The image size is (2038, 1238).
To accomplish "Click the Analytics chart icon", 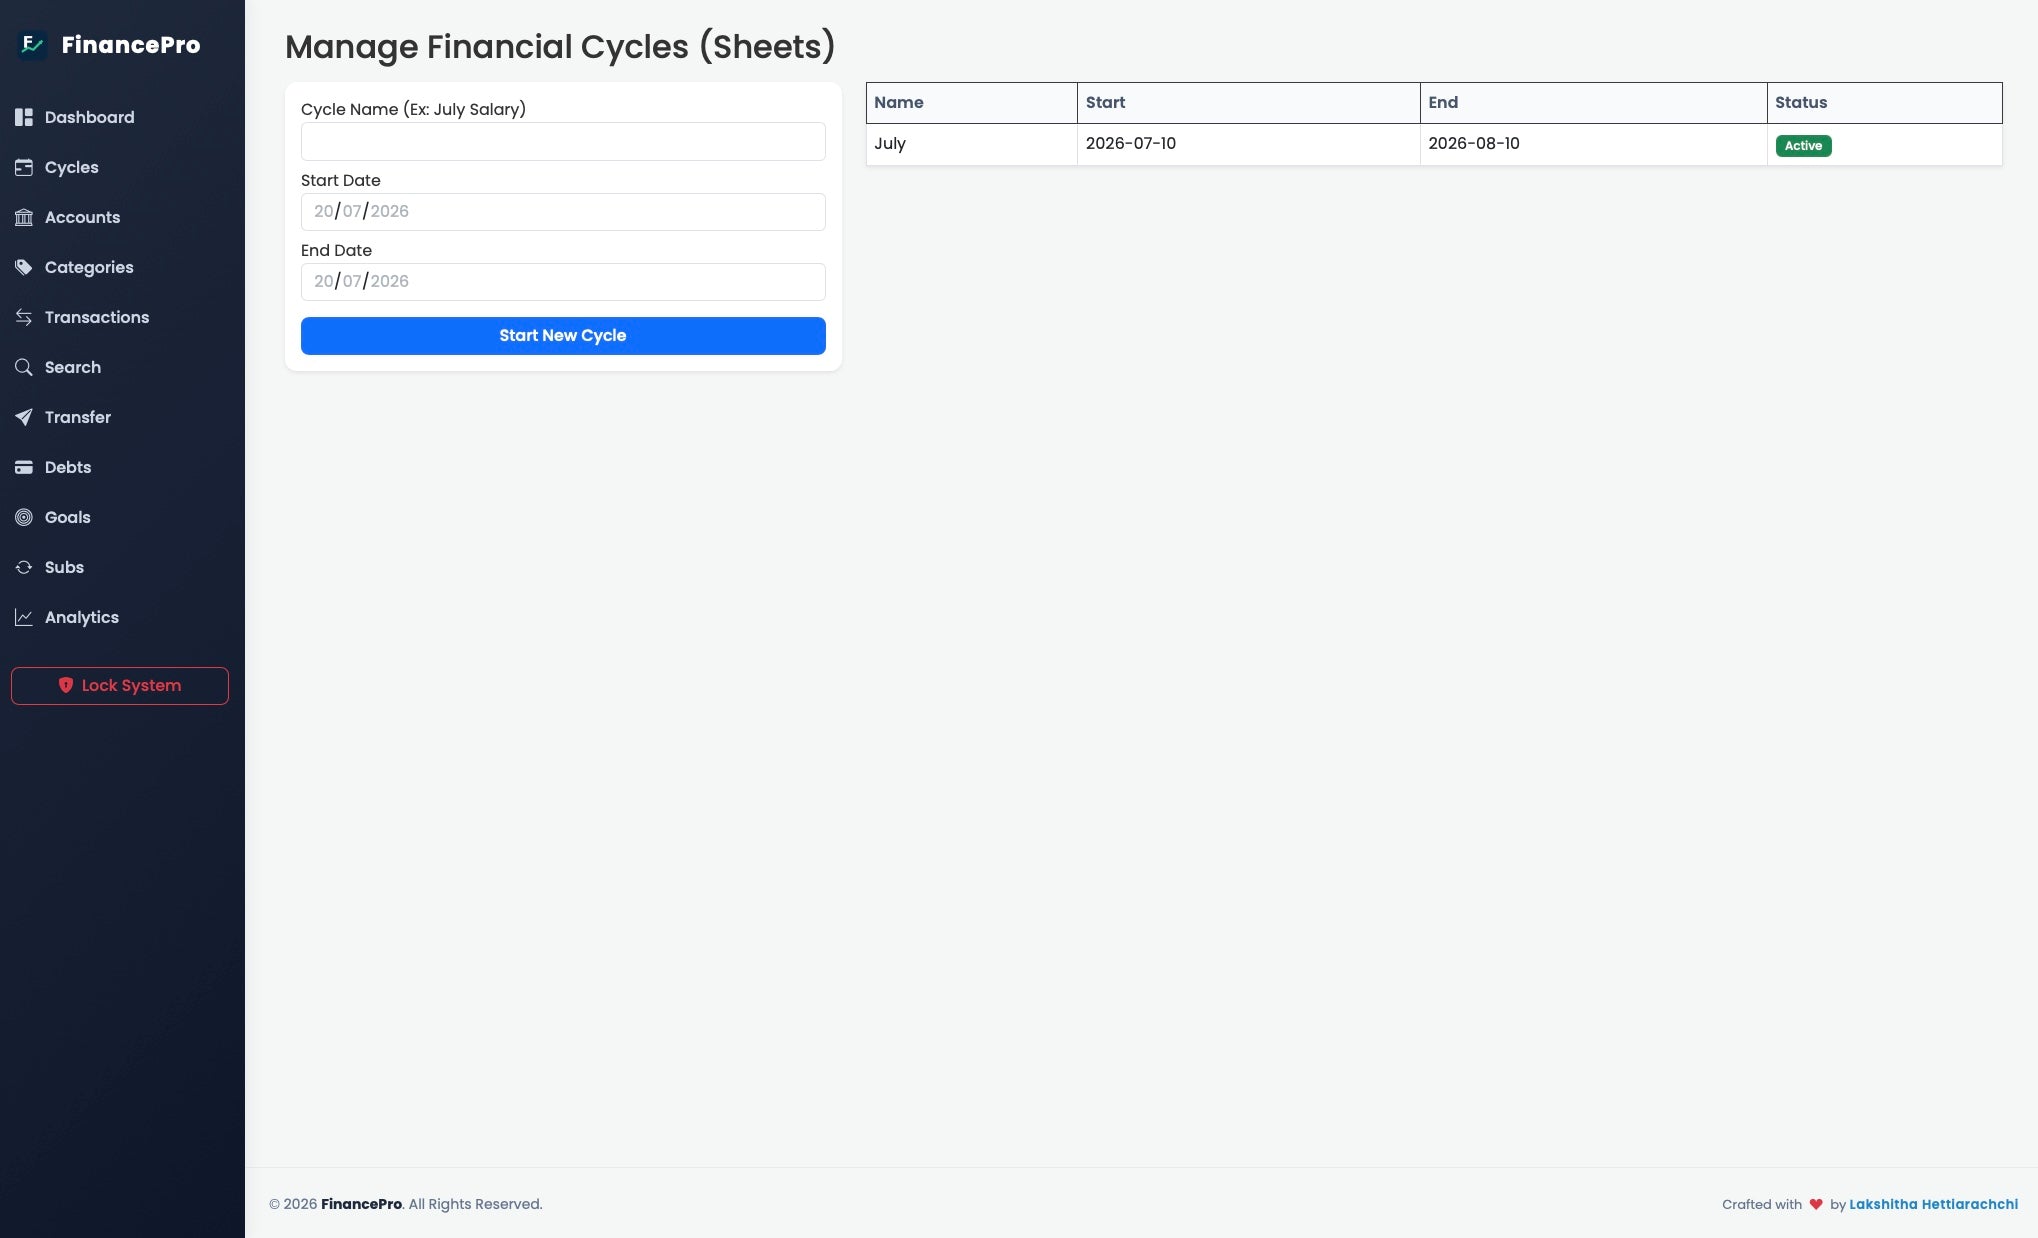I will coord(24,617).
